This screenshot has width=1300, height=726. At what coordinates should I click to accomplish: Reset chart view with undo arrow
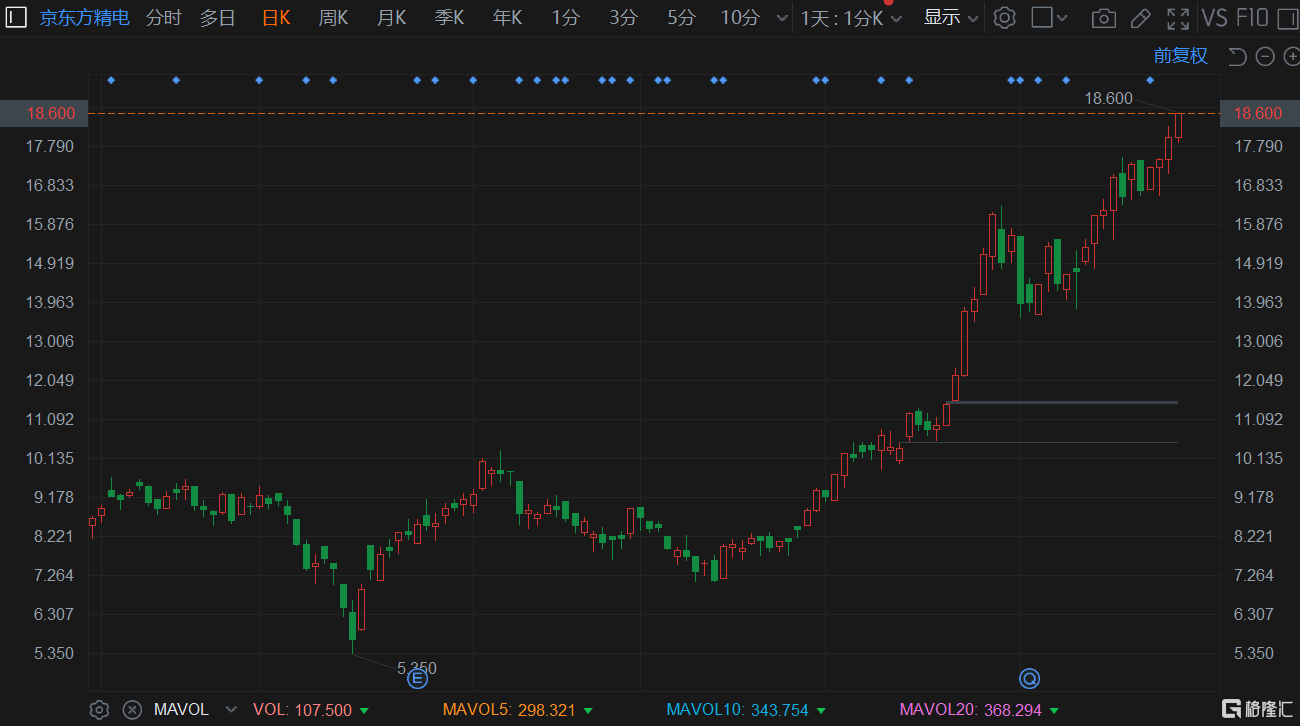1237,56
